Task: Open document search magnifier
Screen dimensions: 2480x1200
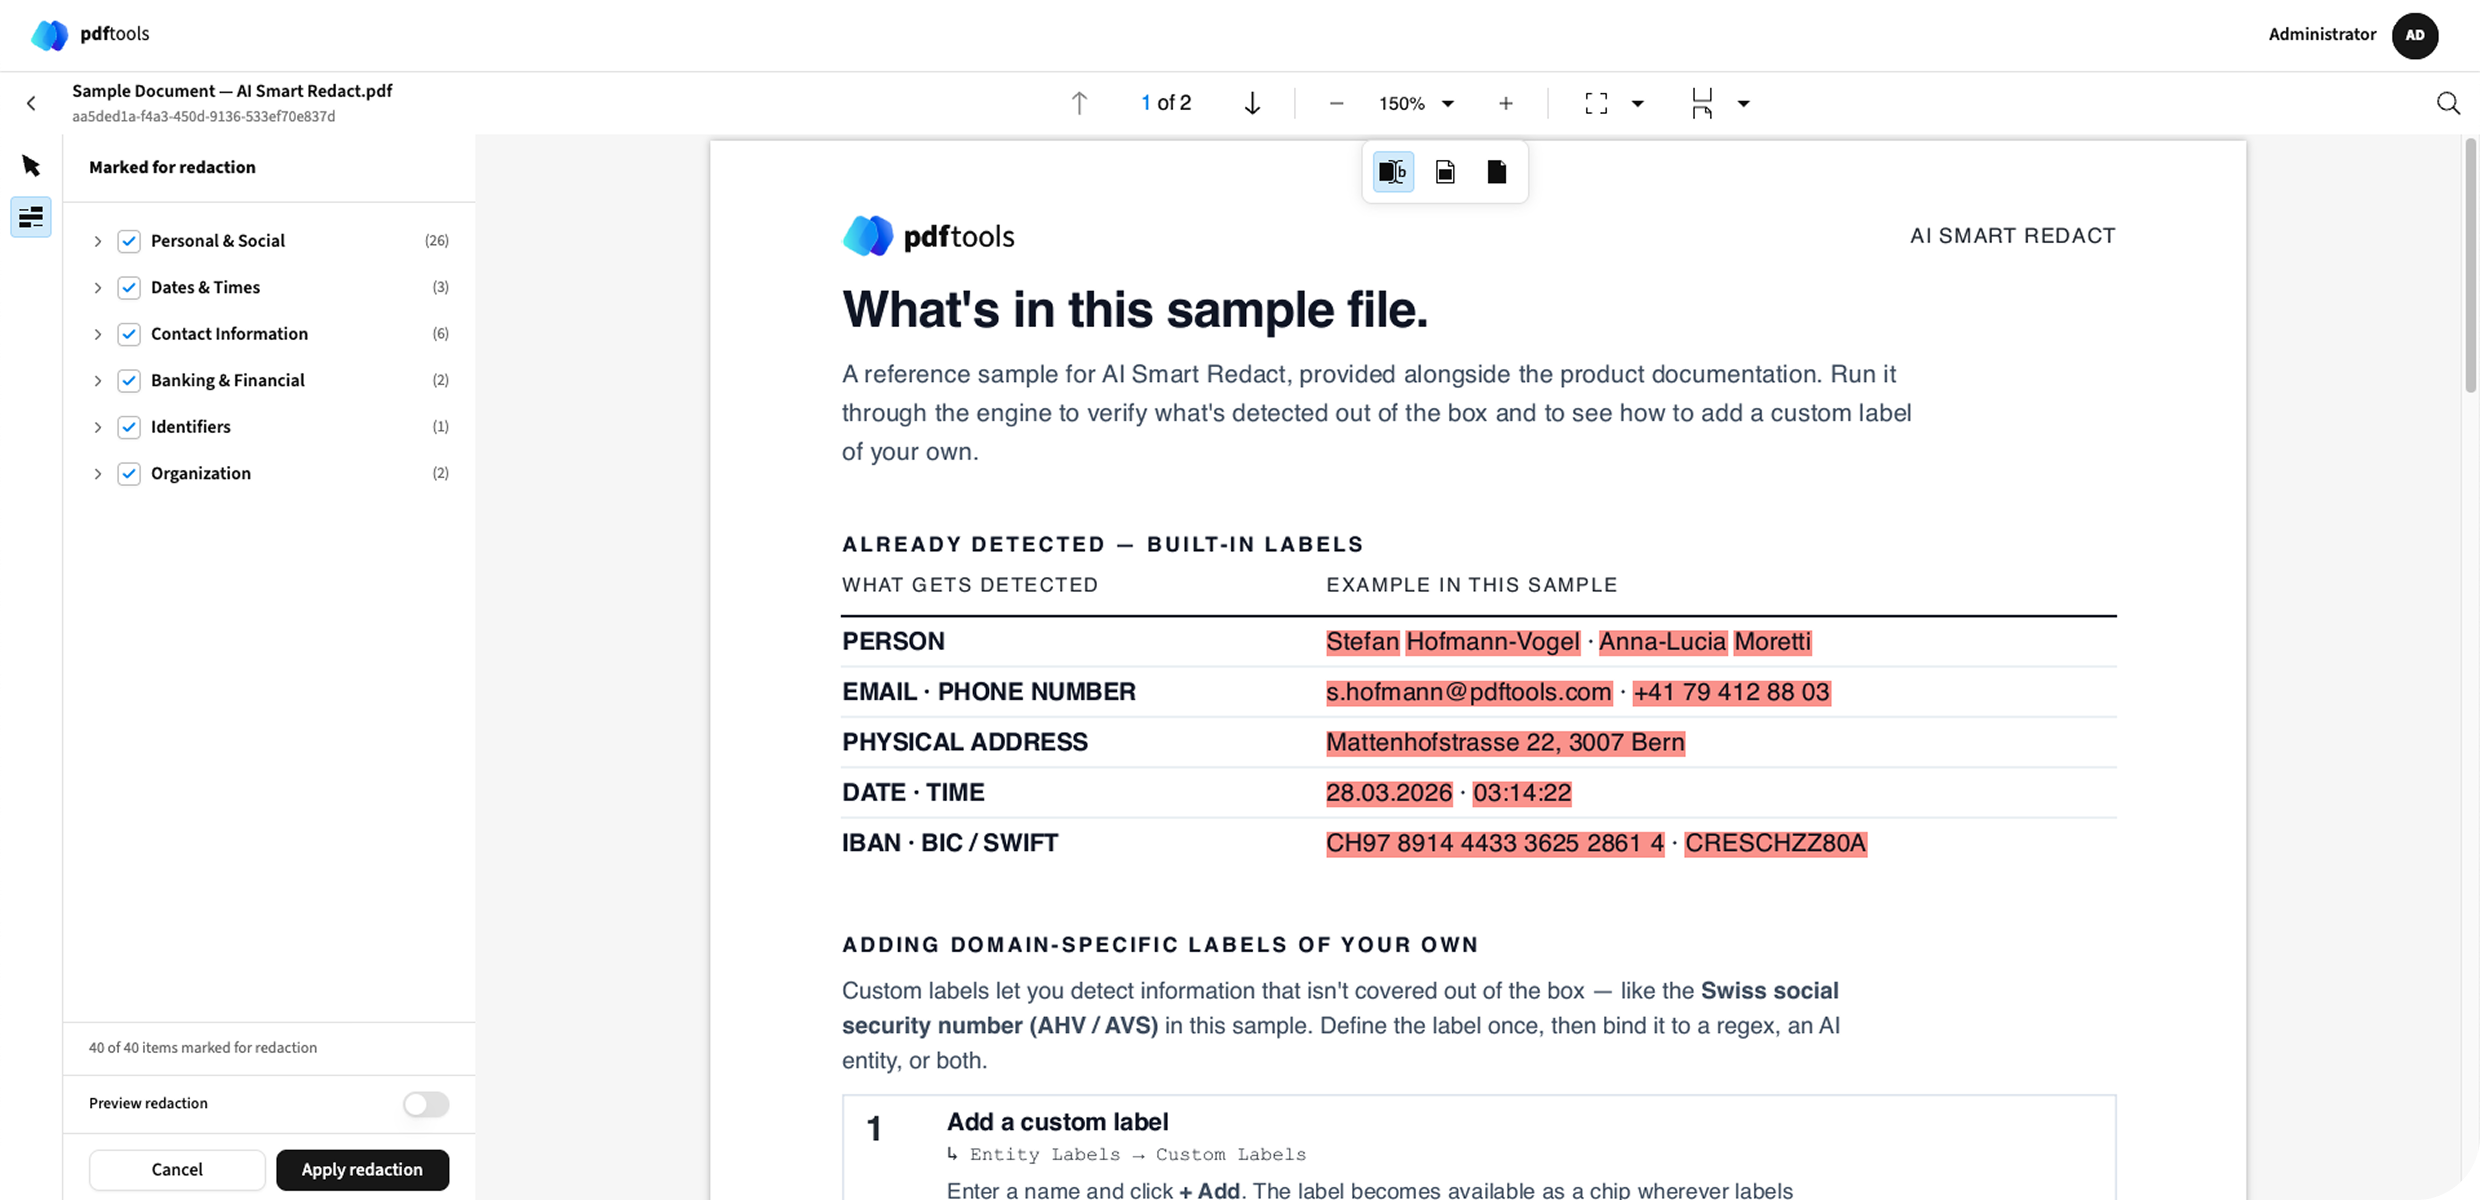Action: [x=2448, y=104]
